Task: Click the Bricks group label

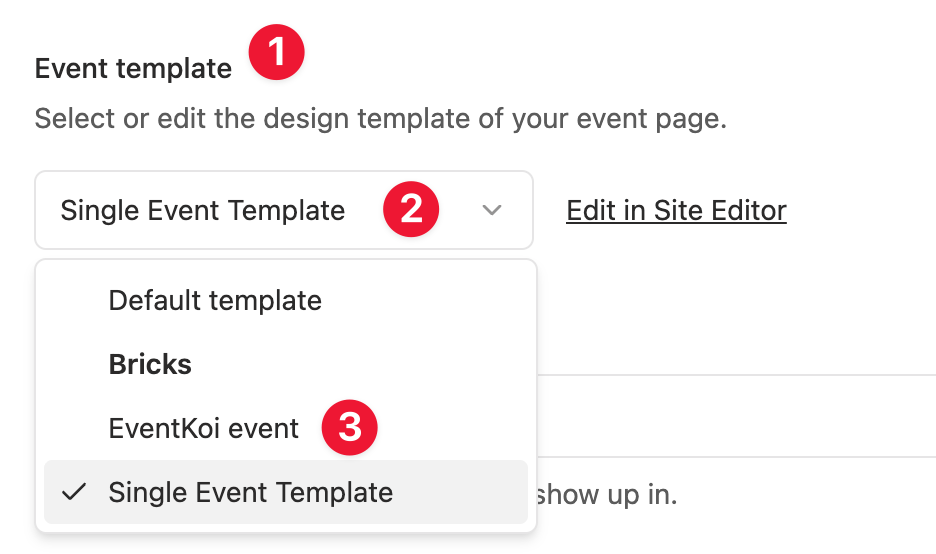Action: click(150, 364)
